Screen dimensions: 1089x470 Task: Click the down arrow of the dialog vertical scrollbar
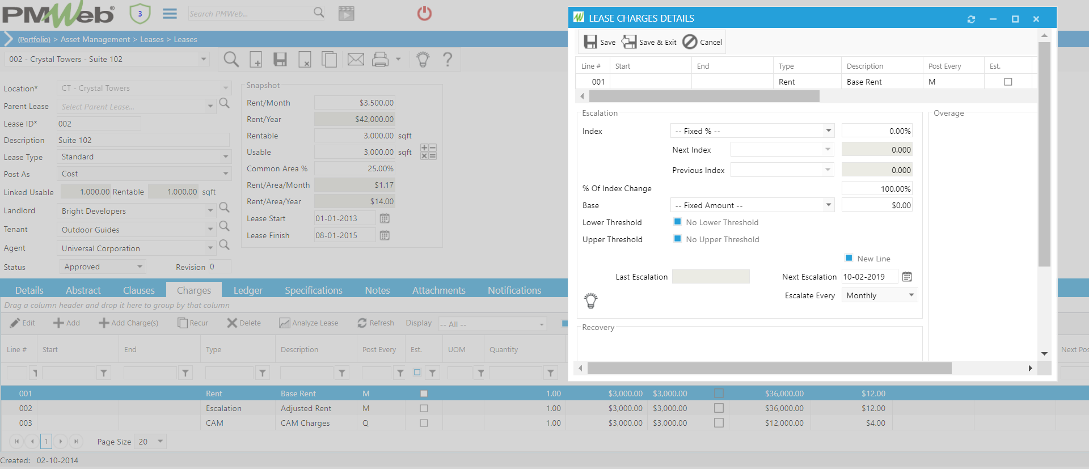[x=1044, y=353]
